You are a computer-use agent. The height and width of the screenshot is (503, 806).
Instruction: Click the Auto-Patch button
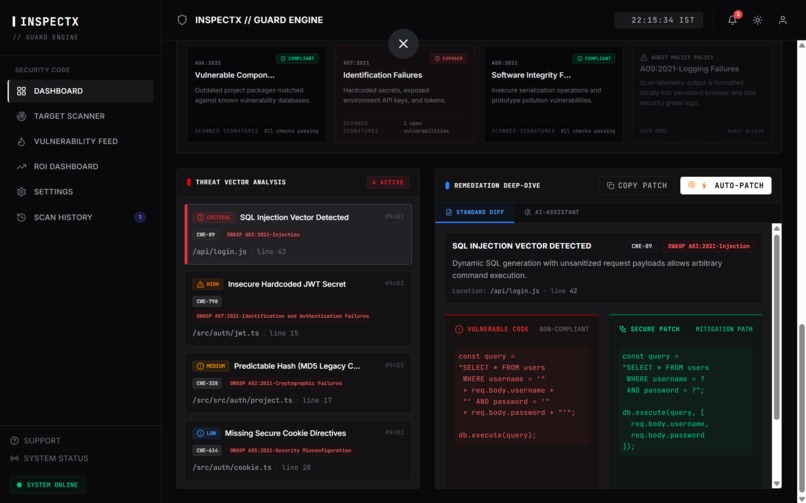click(x=725, y=185)
